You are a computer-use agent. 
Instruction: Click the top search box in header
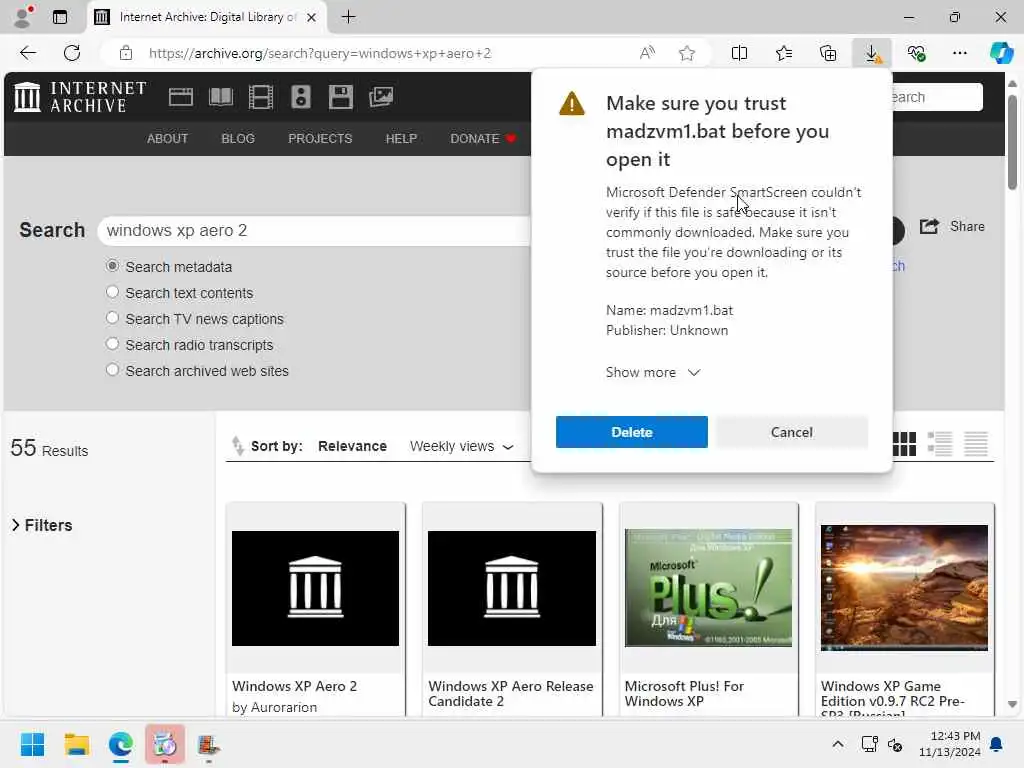(x=937, y=97)
